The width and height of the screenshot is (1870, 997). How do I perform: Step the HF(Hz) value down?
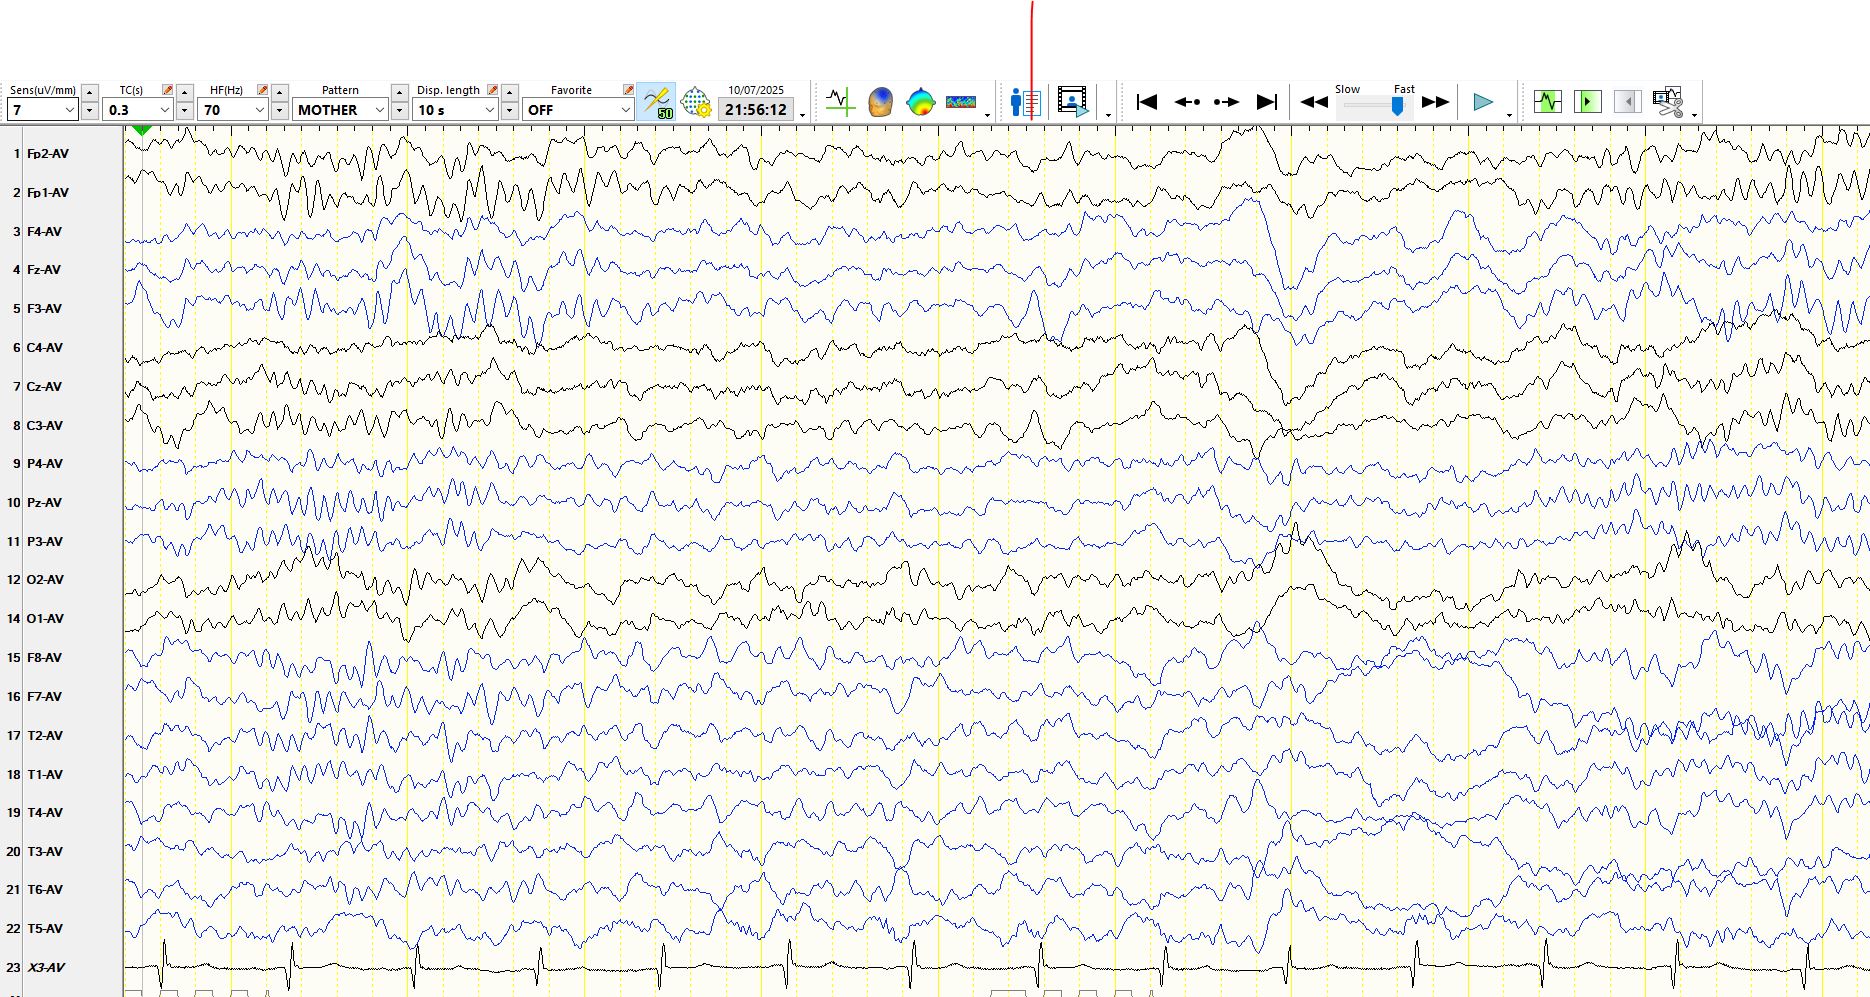(x=279, y=110)
